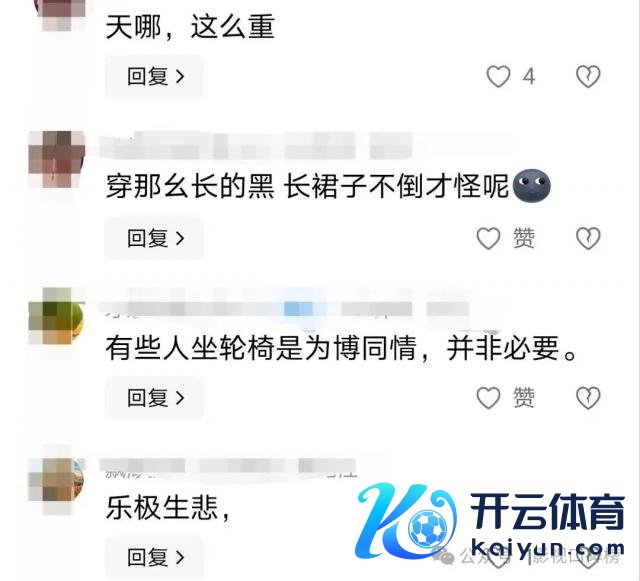
Task: Click the '开云体育' watermark text
Action: [547, 511]
